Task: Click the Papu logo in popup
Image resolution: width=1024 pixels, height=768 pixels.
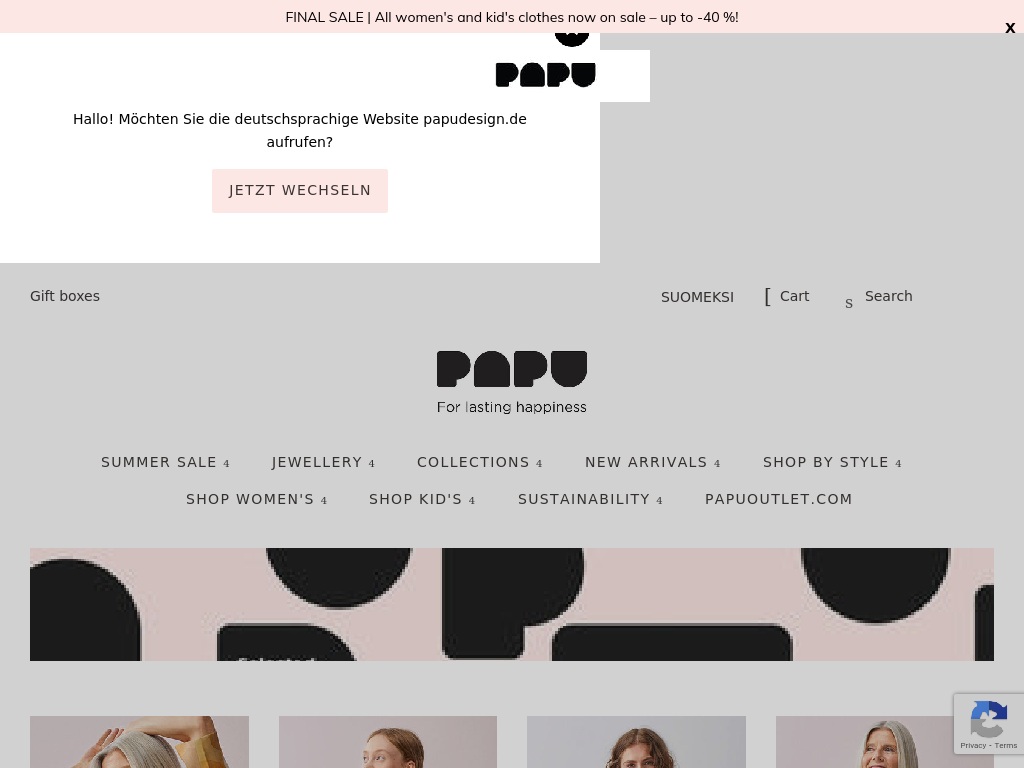Action: coord(546,75)
